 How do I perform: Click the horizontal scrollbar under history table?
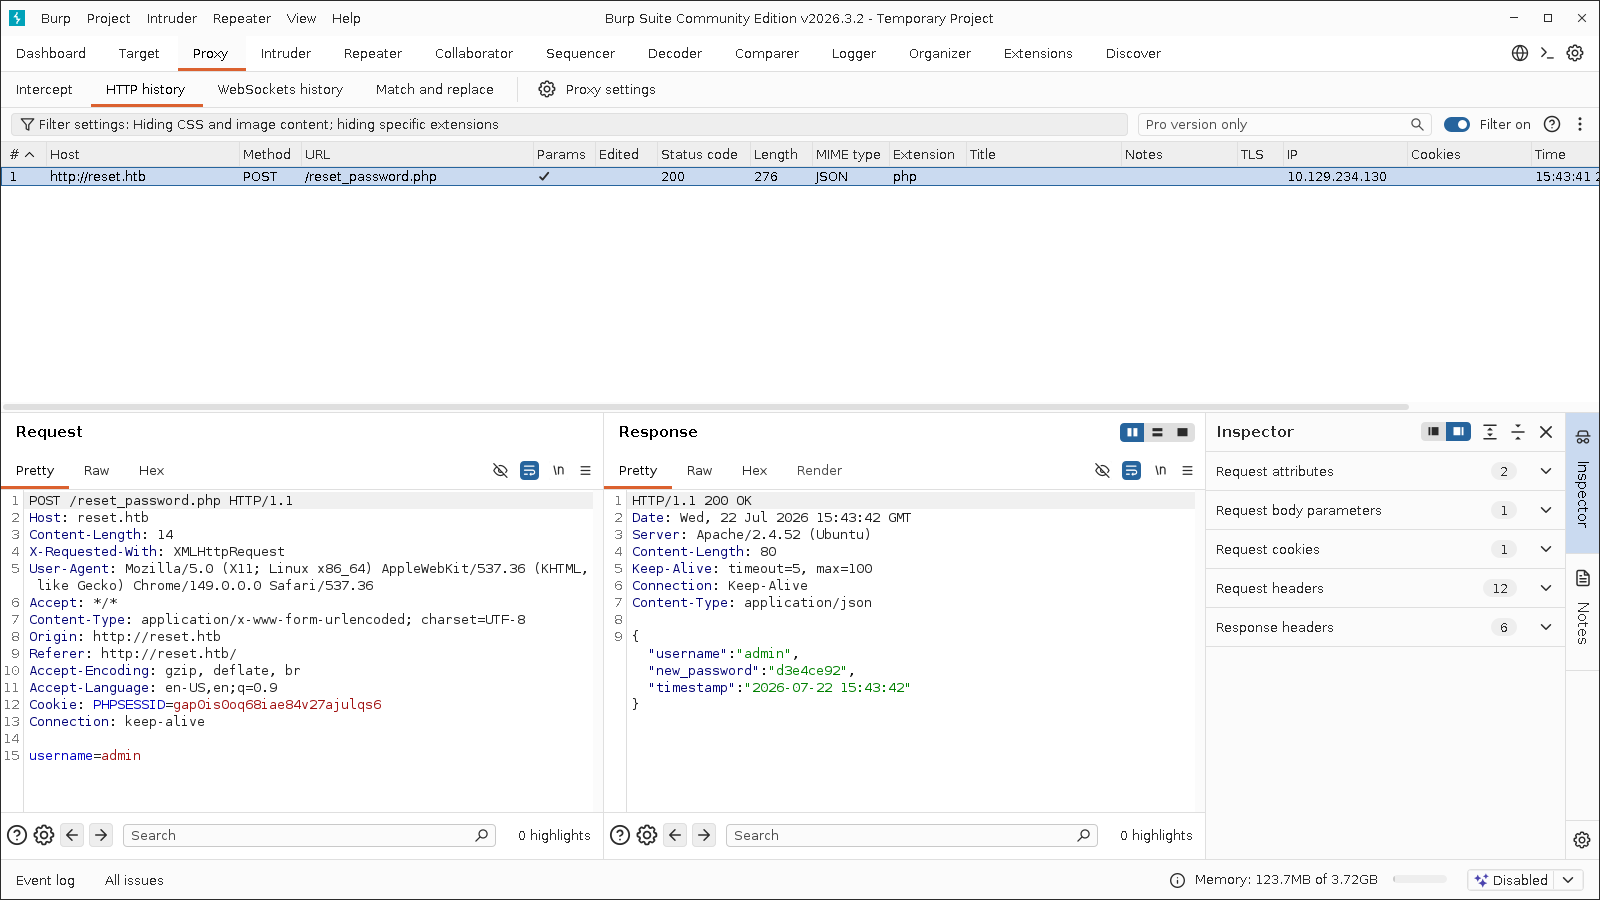706,407
